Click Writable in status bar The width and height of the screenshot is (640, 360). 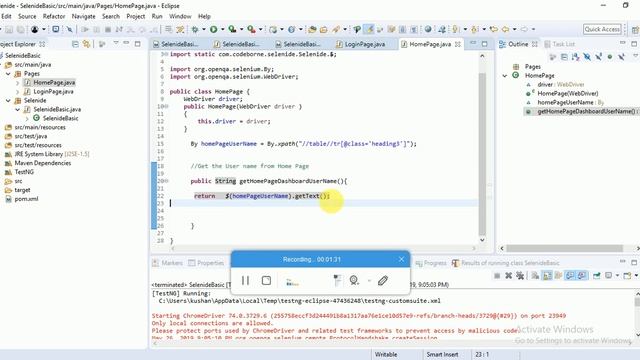(386, 355)
